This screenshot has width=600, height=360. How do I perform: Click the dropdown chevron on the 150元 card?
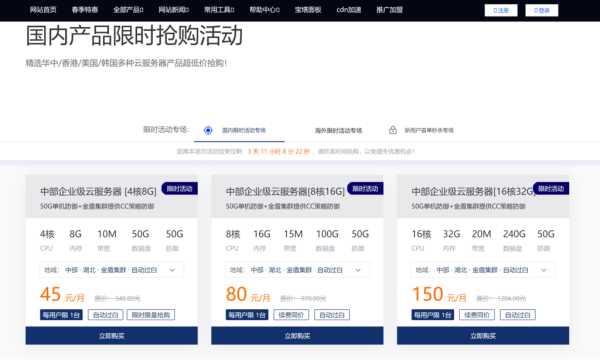[543, 270]
